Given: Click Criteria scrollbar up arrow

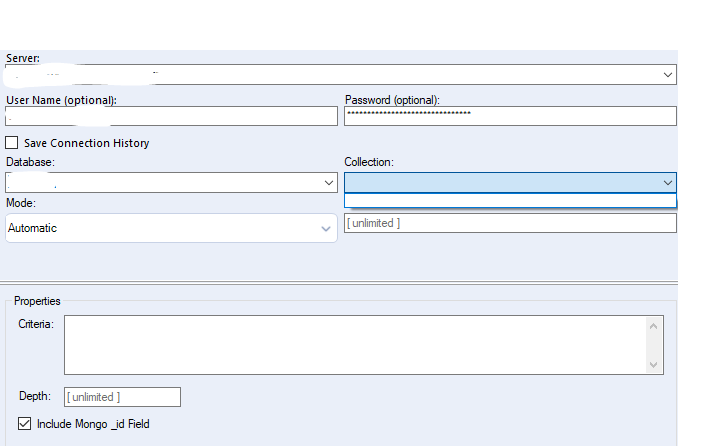Looking at the screenshot, I should point(653,326).
